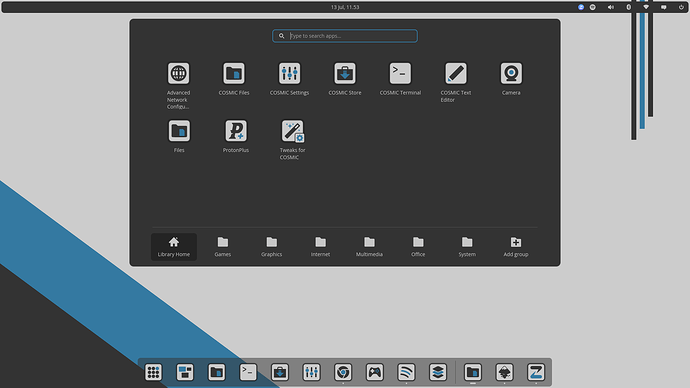Launch the terminal from the dock
This screenshot has height=388, width=690.
[248, 372]
